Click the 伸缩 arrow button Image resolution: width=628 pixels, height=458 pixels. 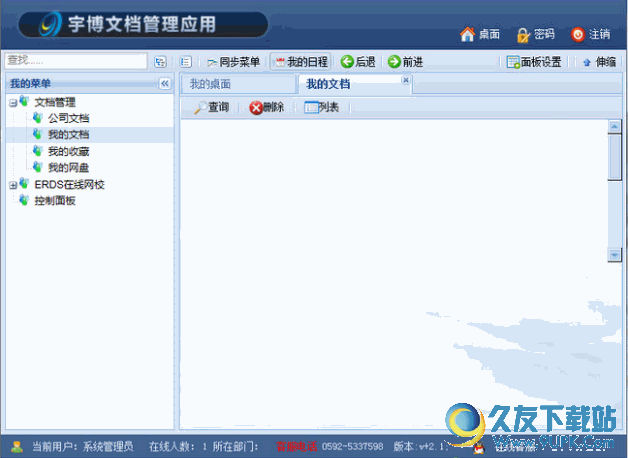pyautogui.click(x=599, y=62)
